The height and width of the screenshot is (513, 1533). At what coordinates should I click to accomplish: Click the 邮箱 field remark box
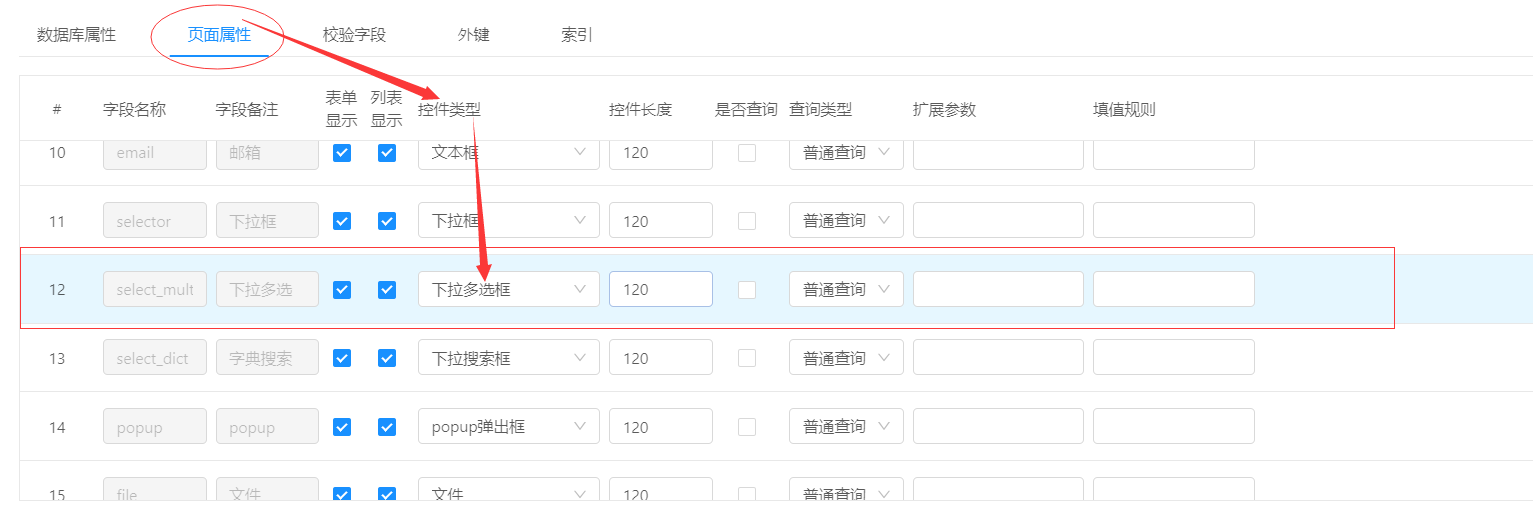click(x=267, y=153)
